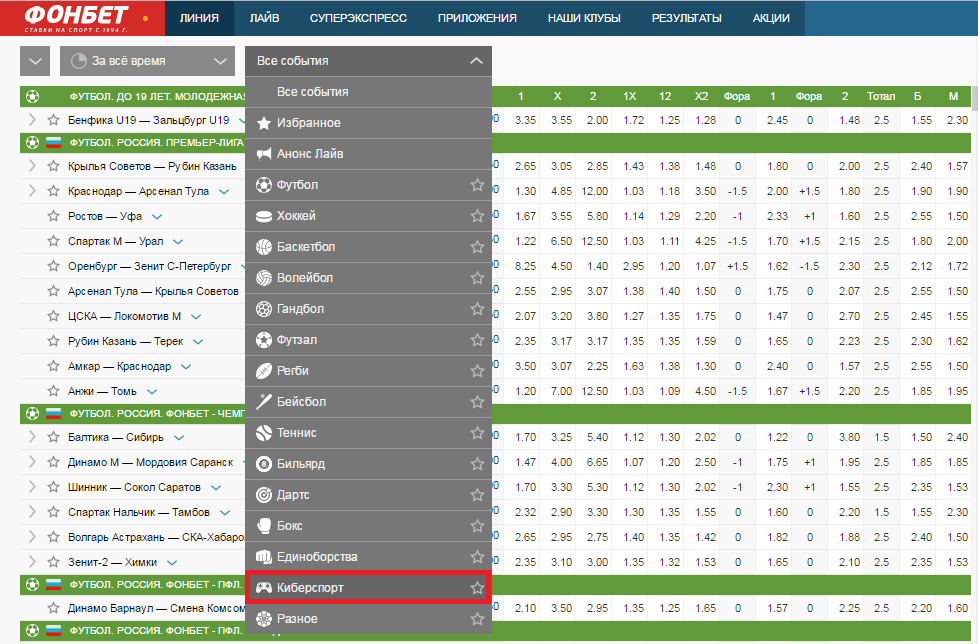Click the soccer ball icon in the Фонбет - Чемпионат header
This screenshot has width=978, height=644.
pos(32,413)
